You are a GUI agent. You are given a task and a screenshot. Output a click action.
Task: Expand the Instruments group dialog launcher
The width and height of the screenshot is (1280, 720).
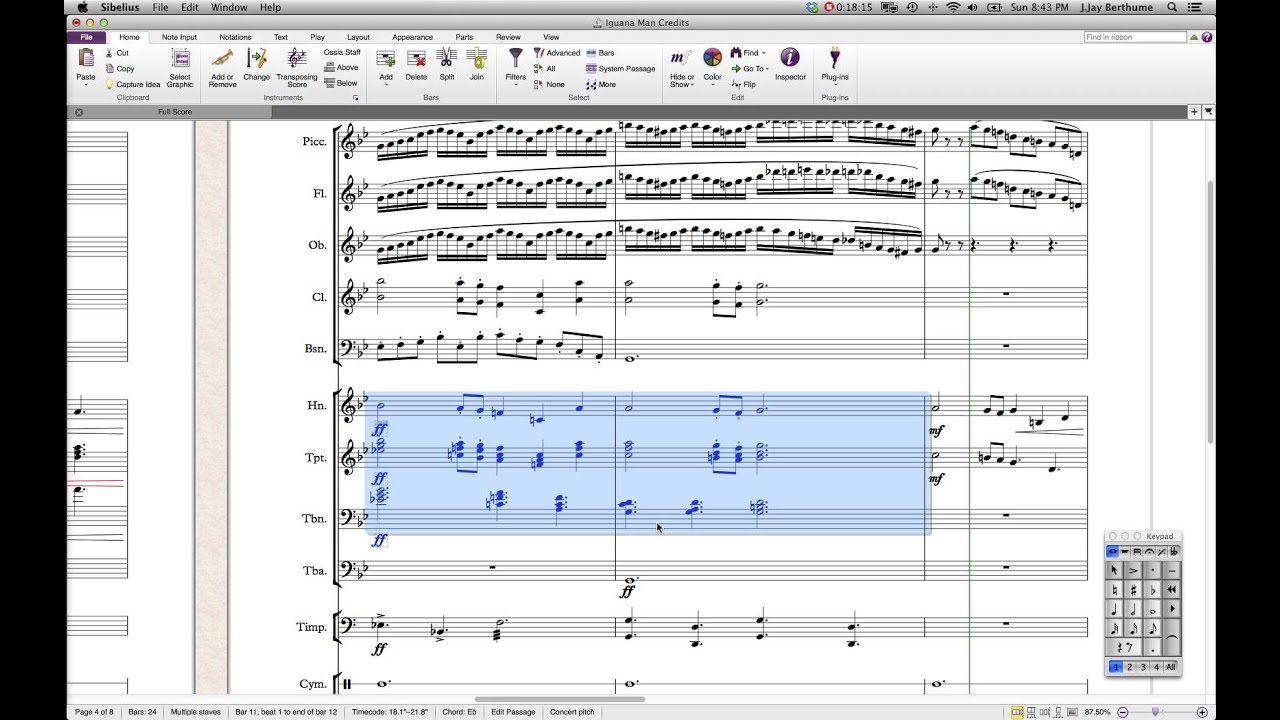click(x=355, y=98)
